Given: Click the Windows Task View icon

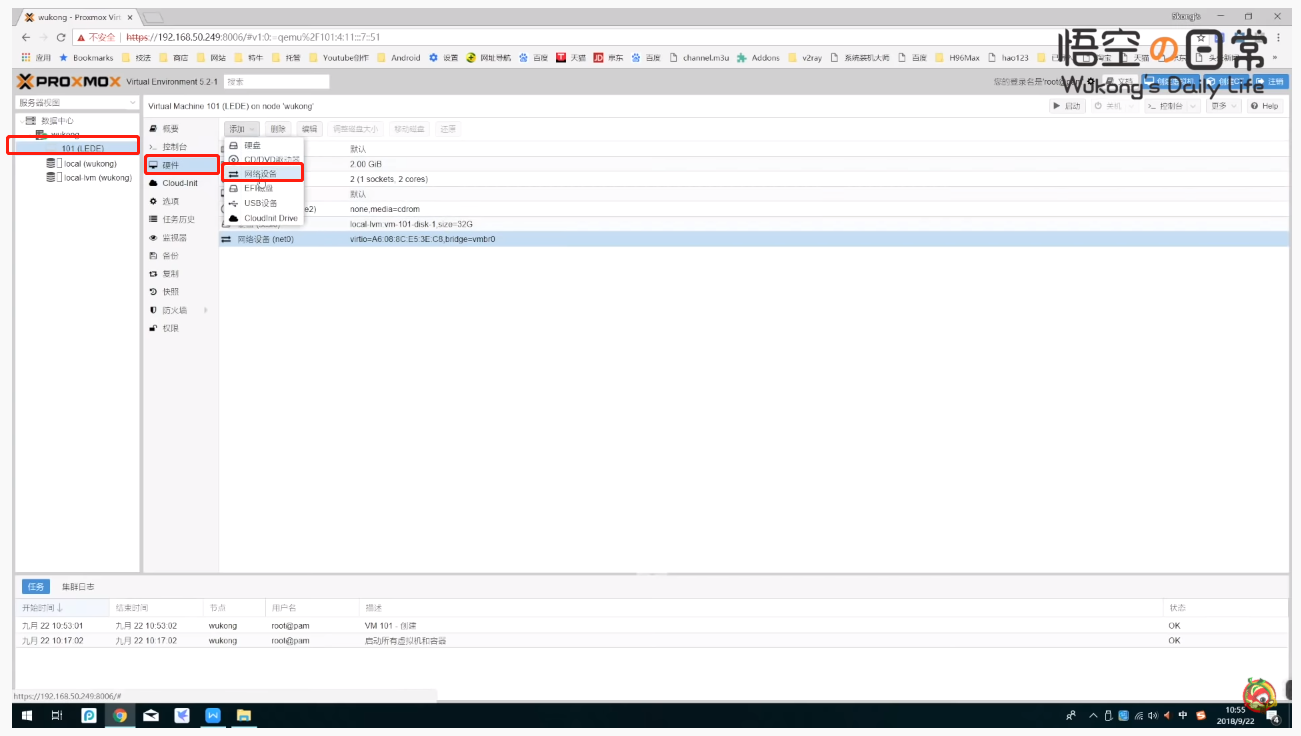Looking at the screenshot, I should [x=57, y=715].
